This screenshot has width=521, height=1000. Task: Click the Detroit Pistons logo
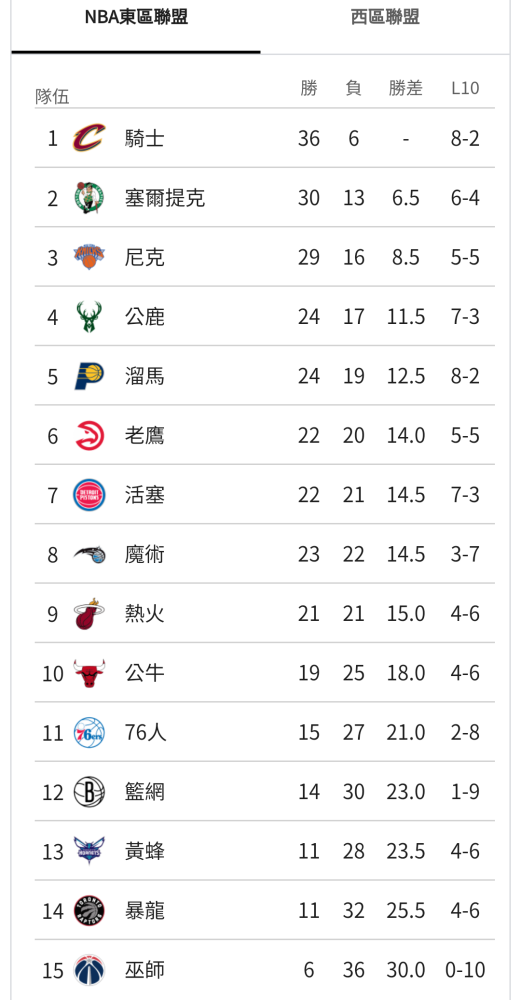click(89, 495)
